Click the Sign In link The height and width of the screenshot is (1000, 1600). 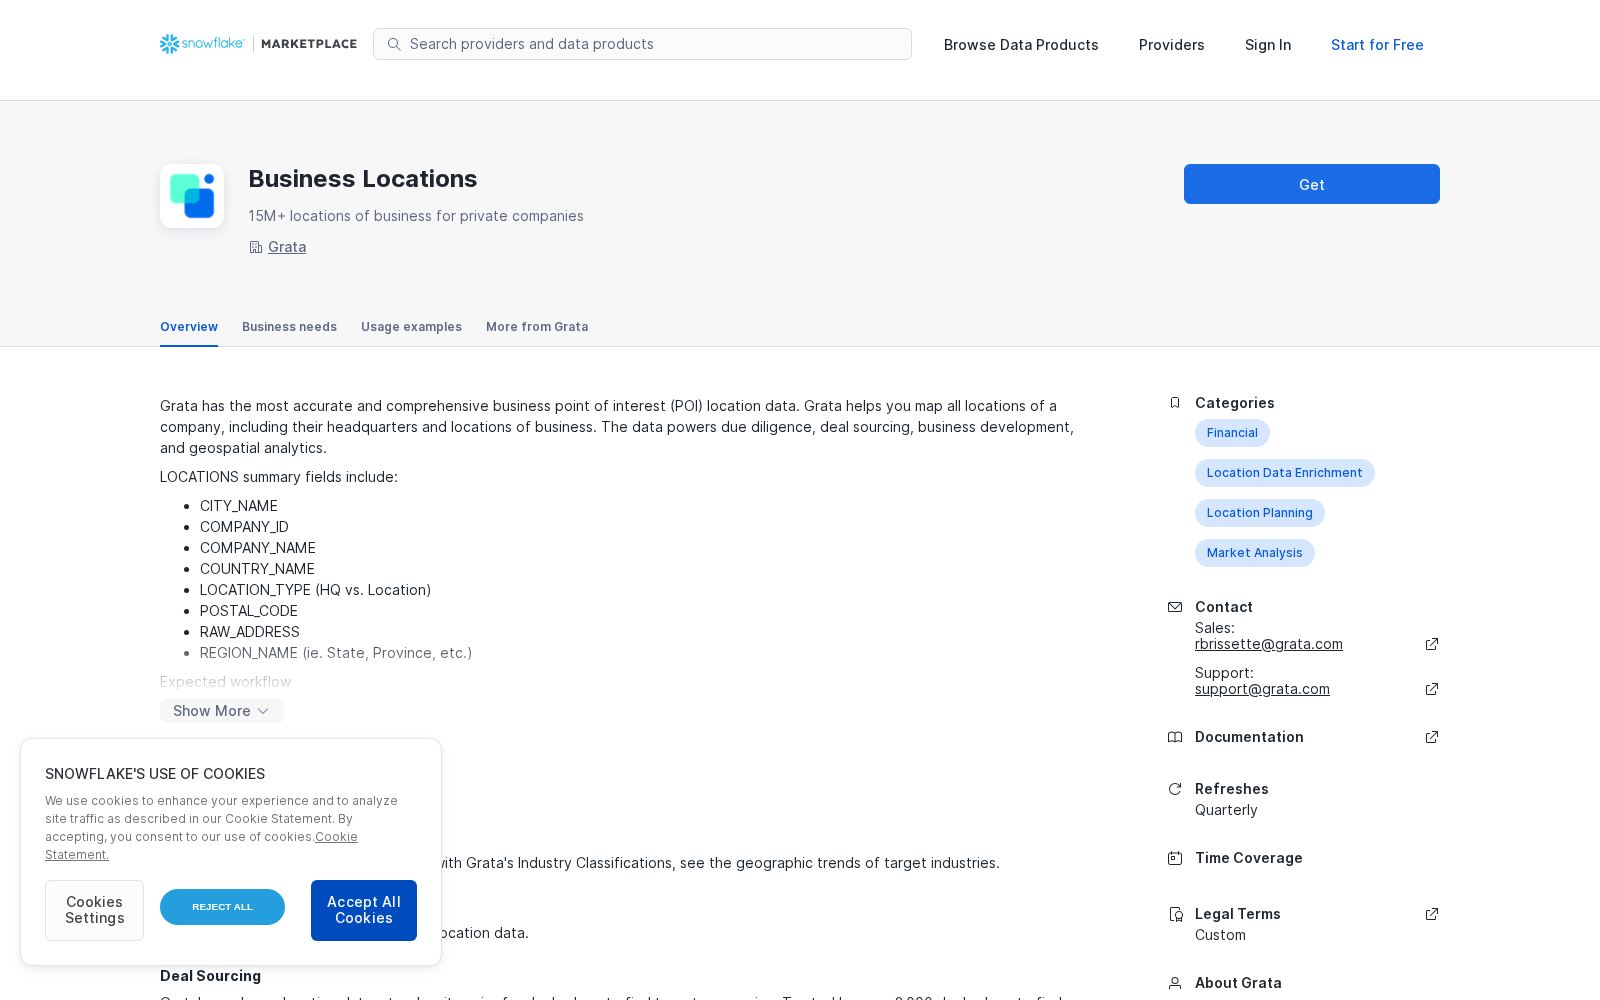click(1268, 45)
